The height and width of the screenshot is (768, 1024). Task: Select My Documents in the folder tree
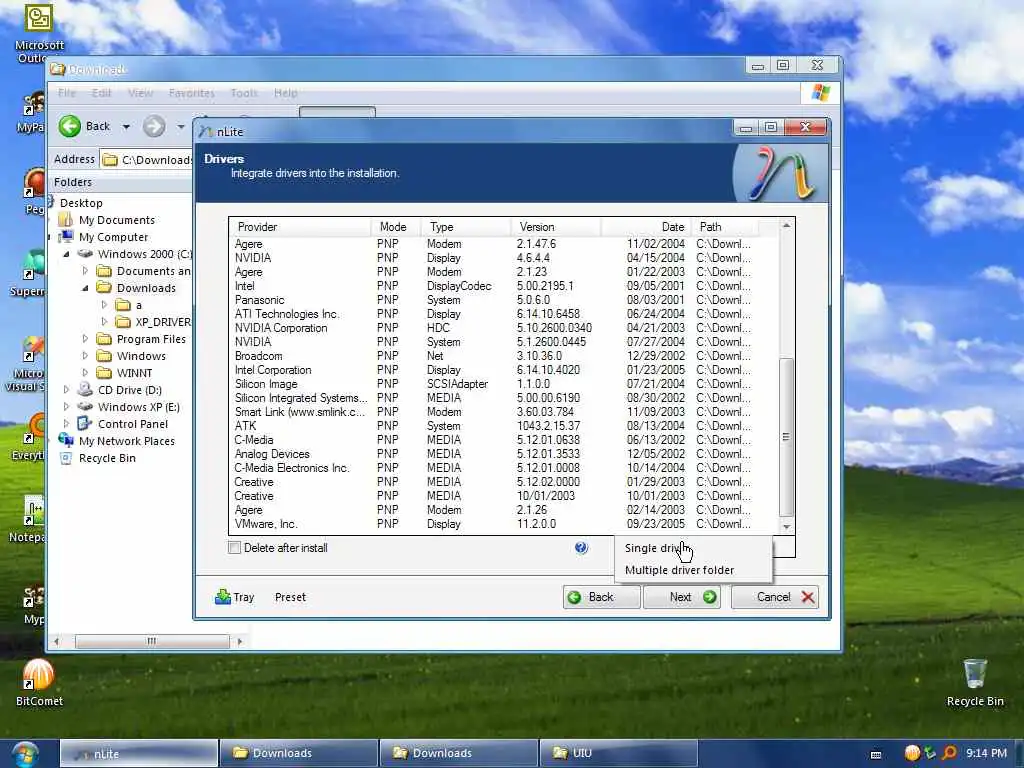(117, 220)
